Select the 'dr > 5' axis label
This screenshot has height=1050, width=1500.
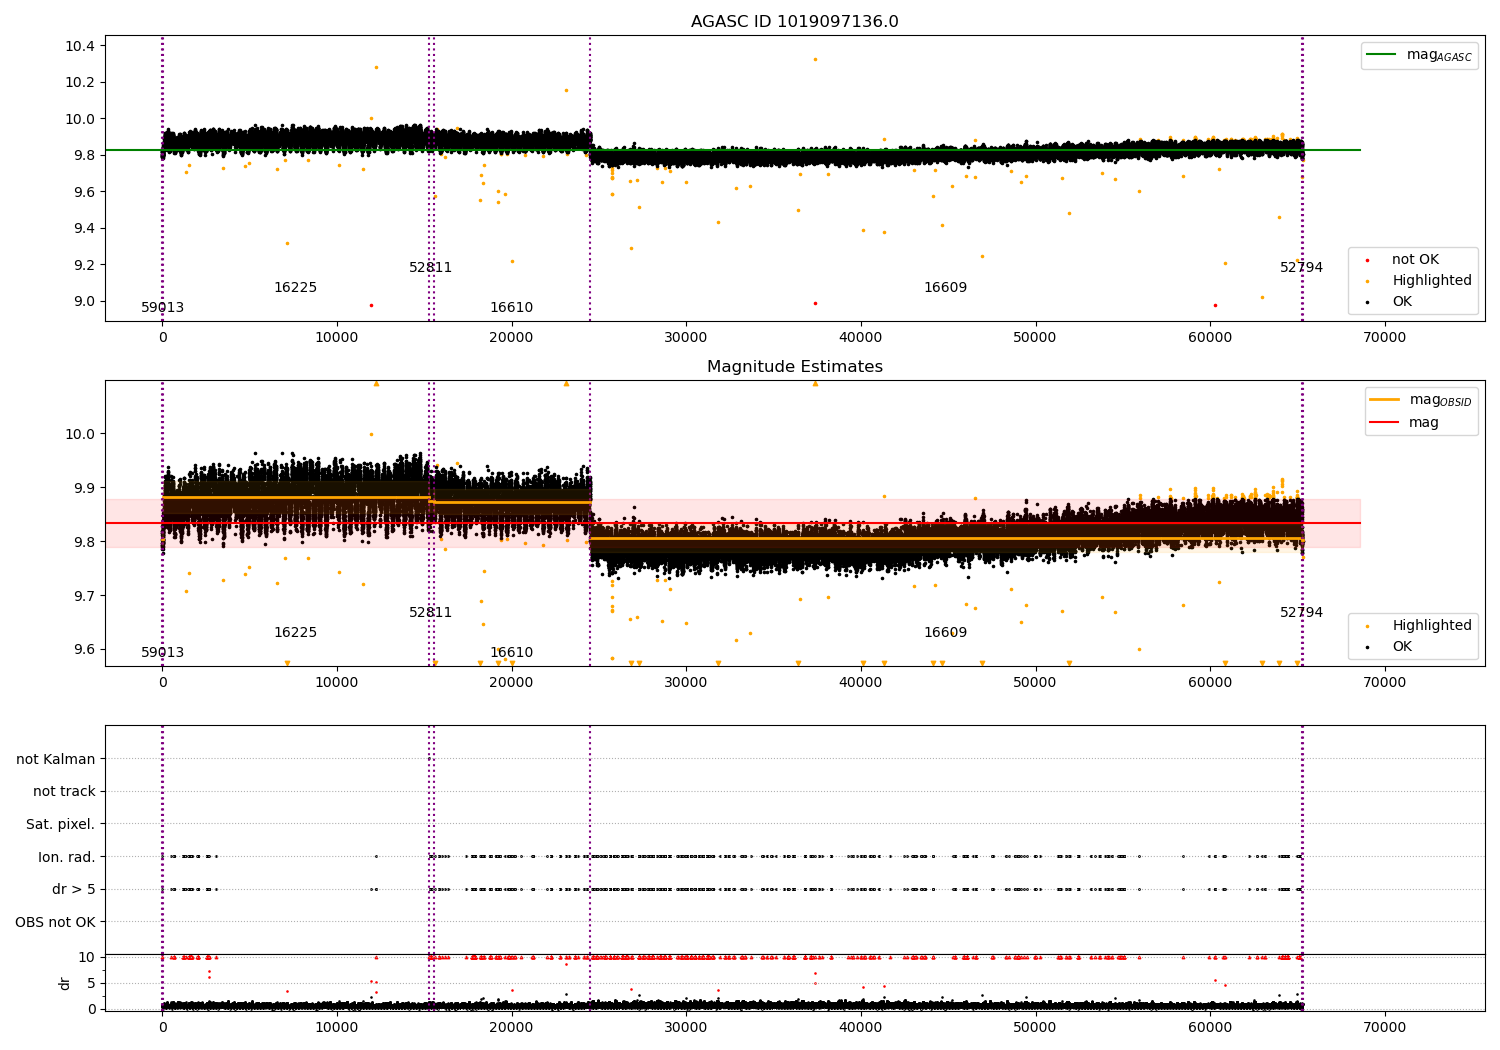pyautogui.click(x=74, y=889)
